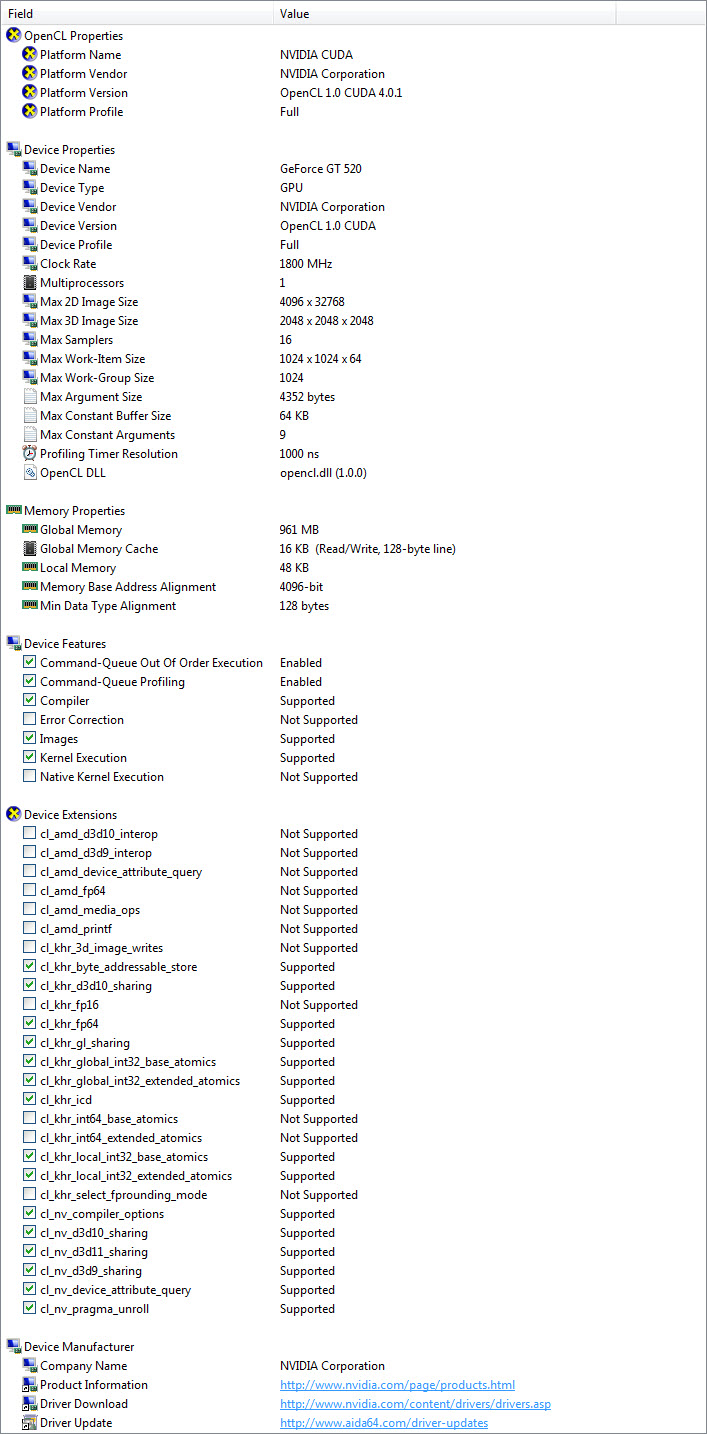The image size is (707, 1434).
Task: Click the Local Memory RAM icon
Action: (x=30, y=568)
